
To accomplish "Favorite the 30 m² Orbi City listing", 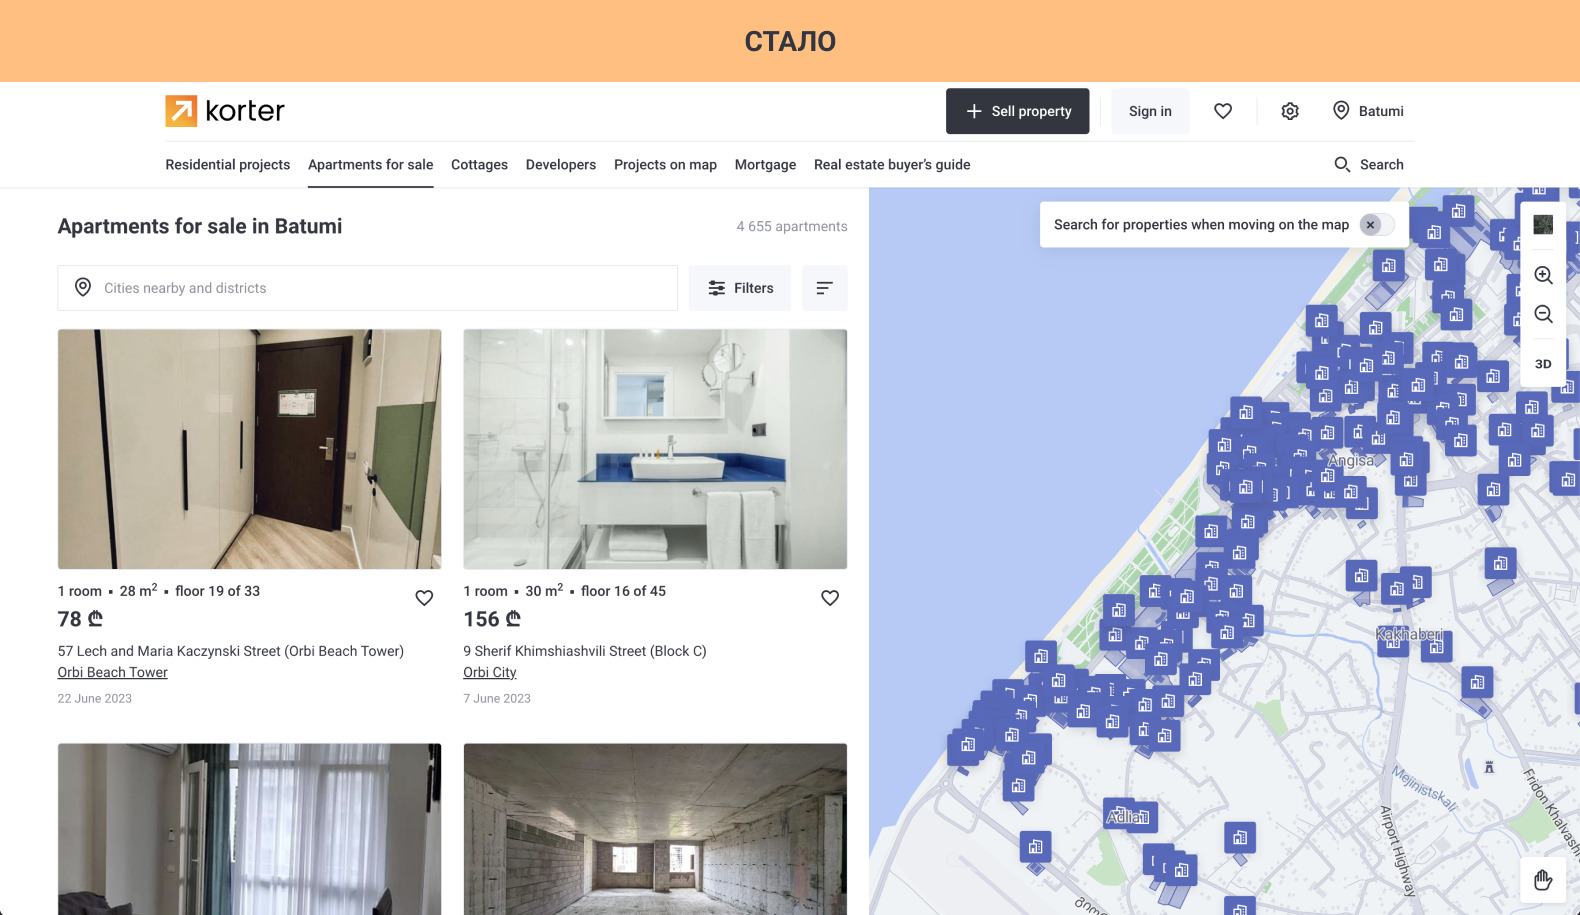I will pos(830,598).
